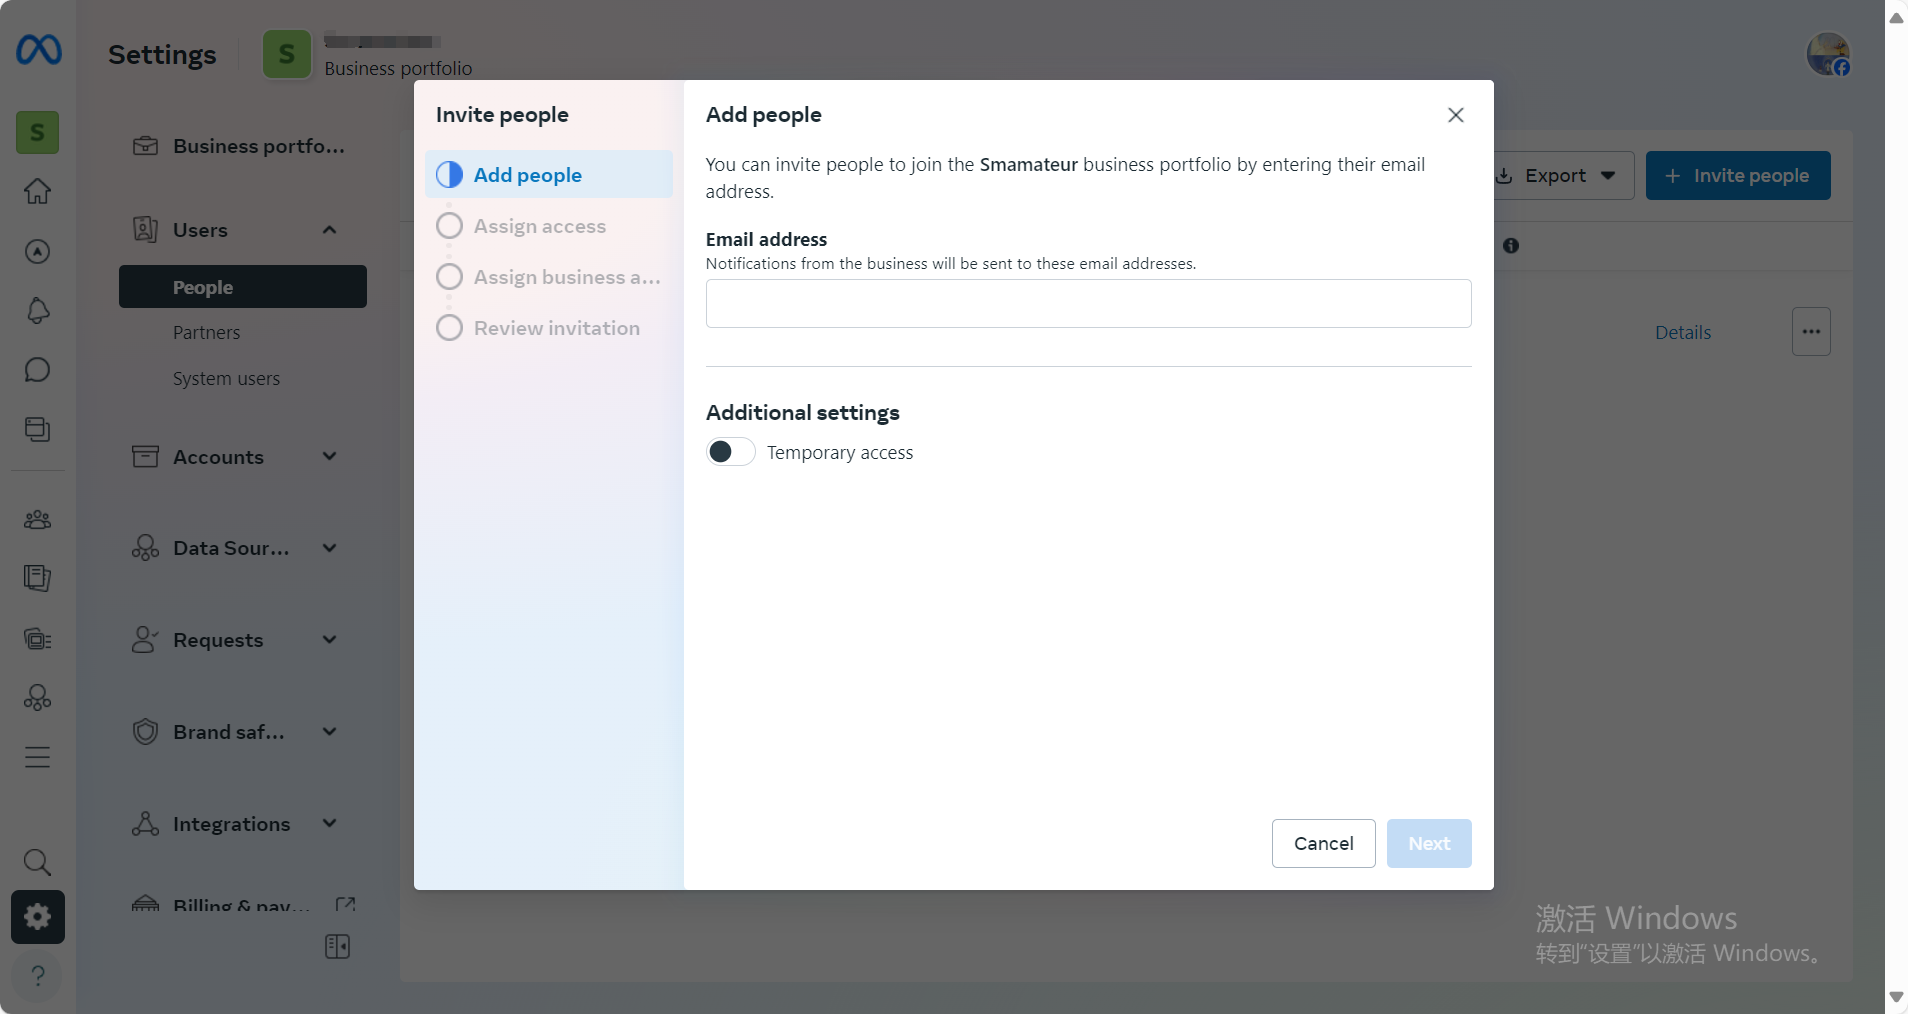Toggle Temporary access switch
Viewport: 1908px width, 1014px height.
pos(730,452)
